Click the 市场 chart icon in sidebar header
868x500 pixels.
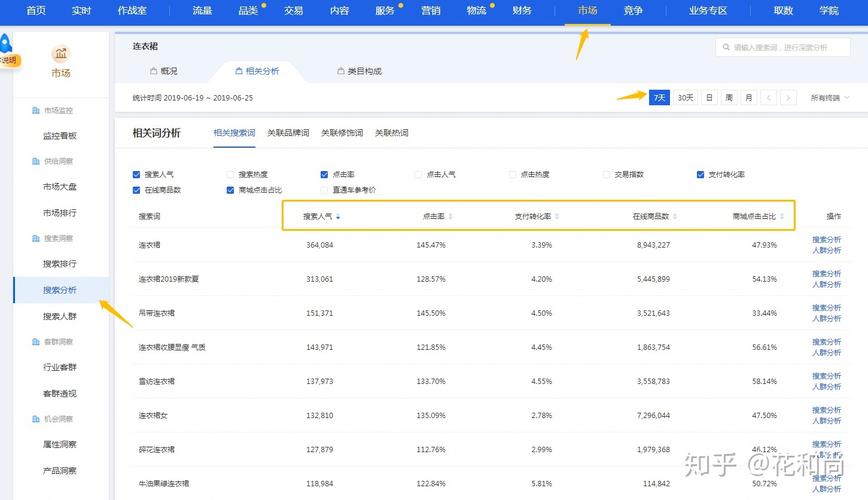61,54
